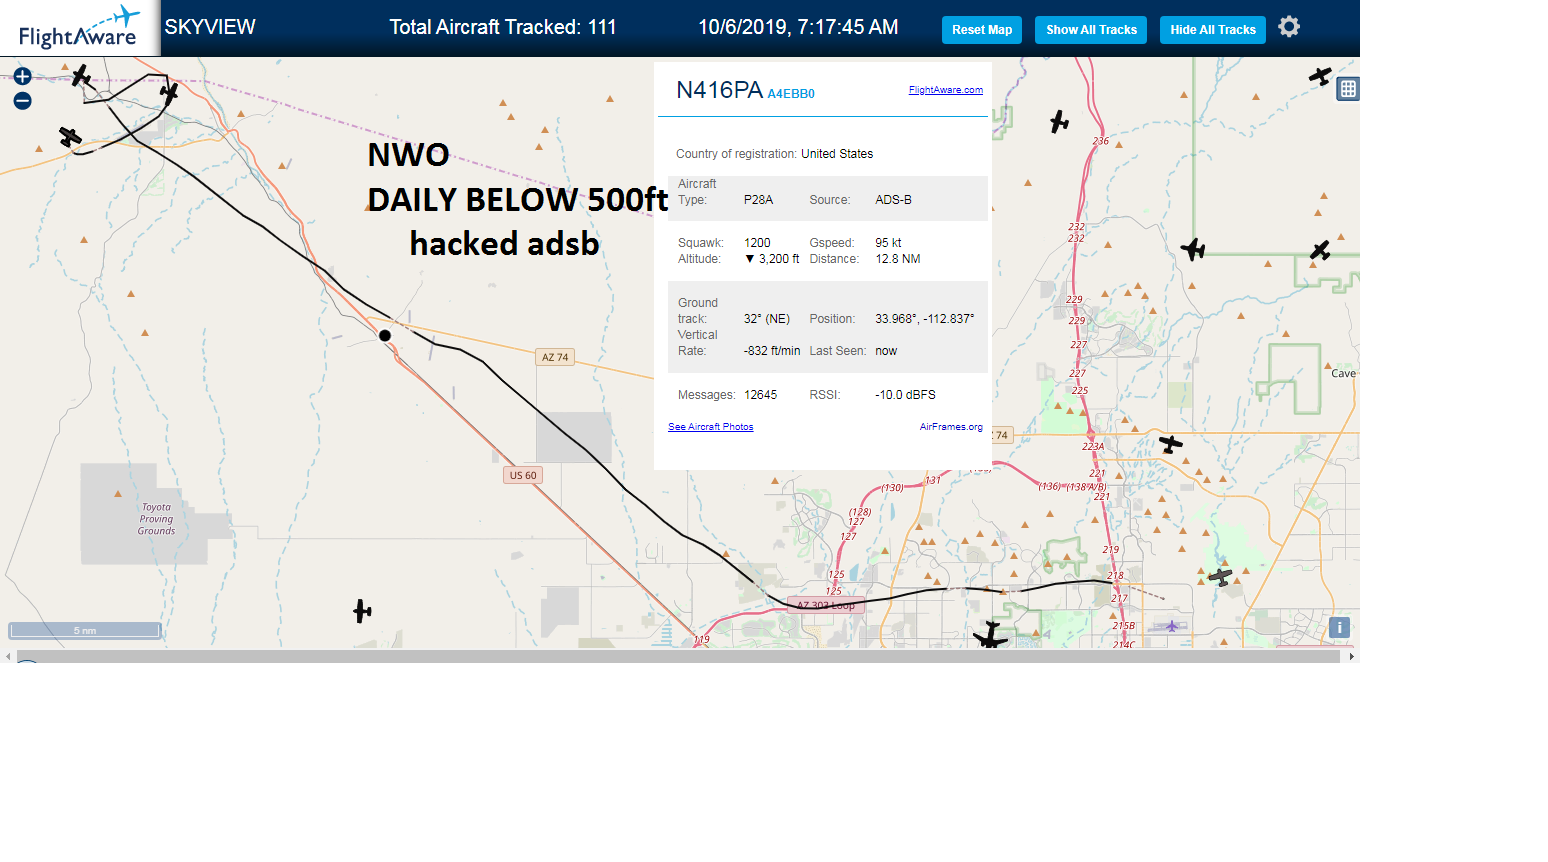
Task: Click the ADS-B source value
Action: (894, 200)
